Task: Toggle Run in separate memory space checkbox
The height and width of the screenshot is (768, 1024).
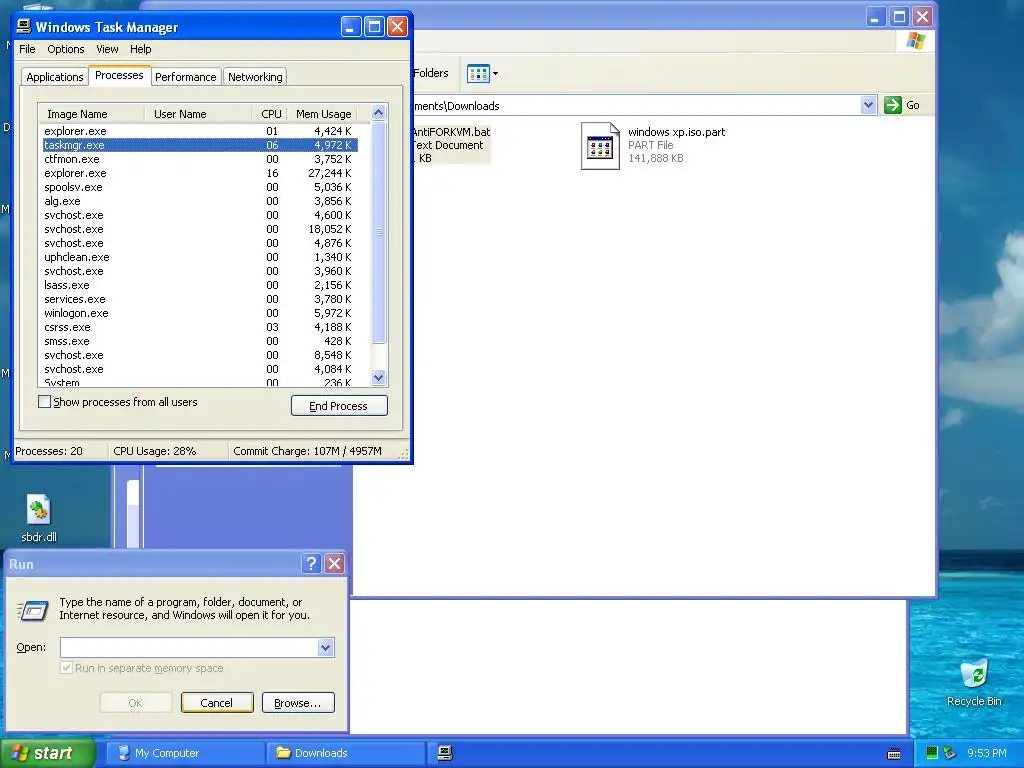Action: click(x=66, y=667)
